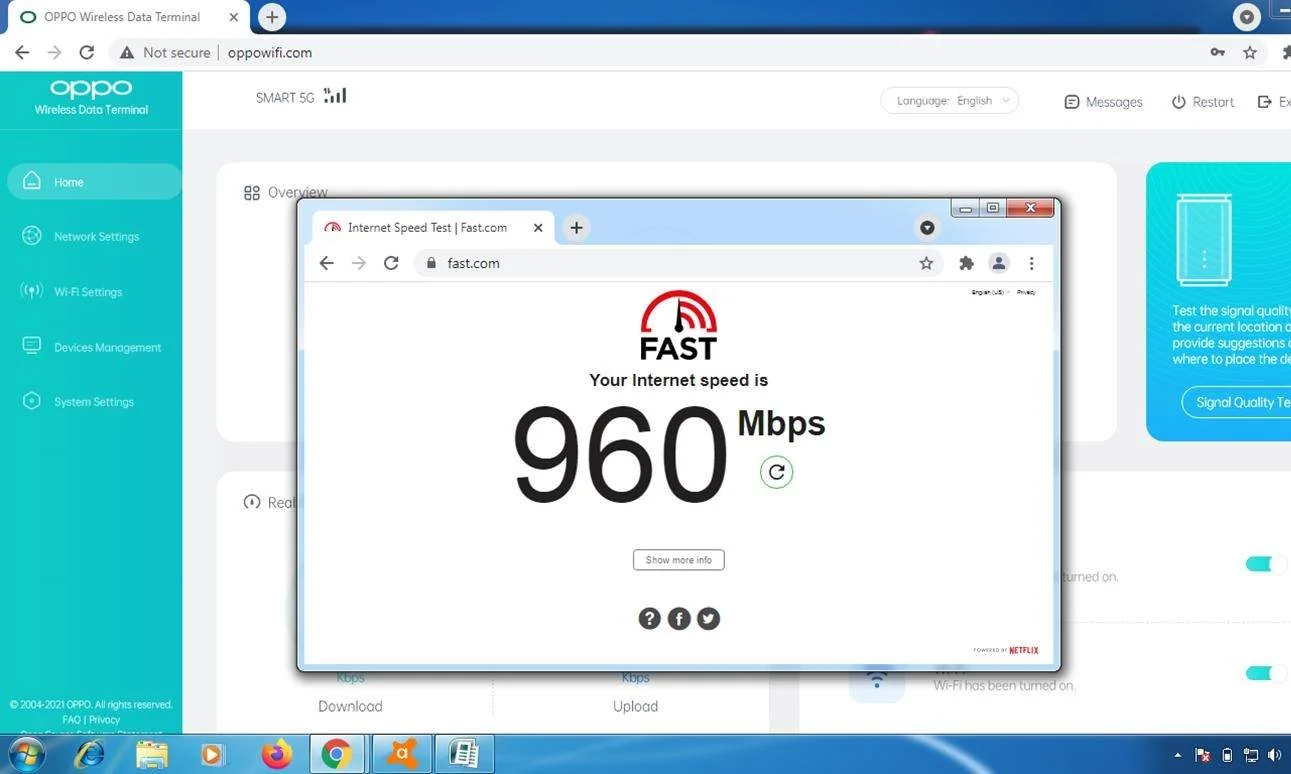Open Firefox from the taskbar

276,754
